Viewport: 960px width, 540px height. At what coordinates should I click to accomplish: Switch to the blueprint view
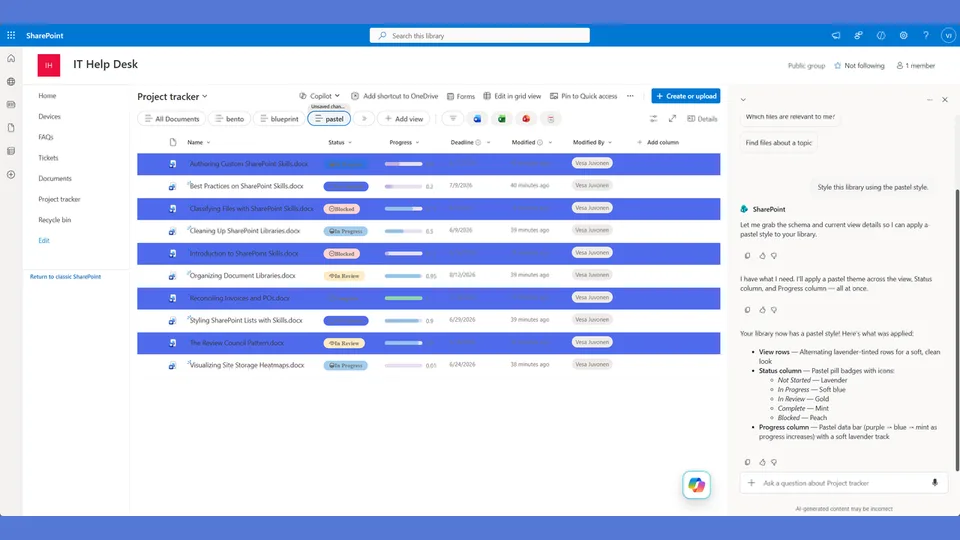point(279,119)
